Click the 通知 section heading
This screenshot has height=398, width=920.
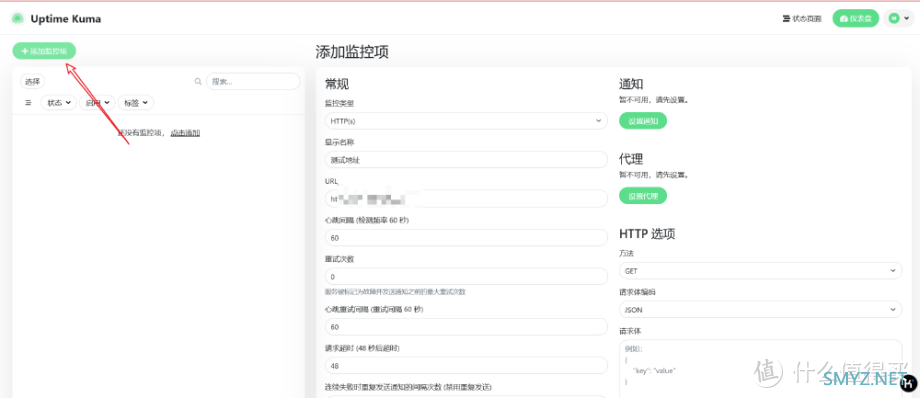(x=631, y=84)
